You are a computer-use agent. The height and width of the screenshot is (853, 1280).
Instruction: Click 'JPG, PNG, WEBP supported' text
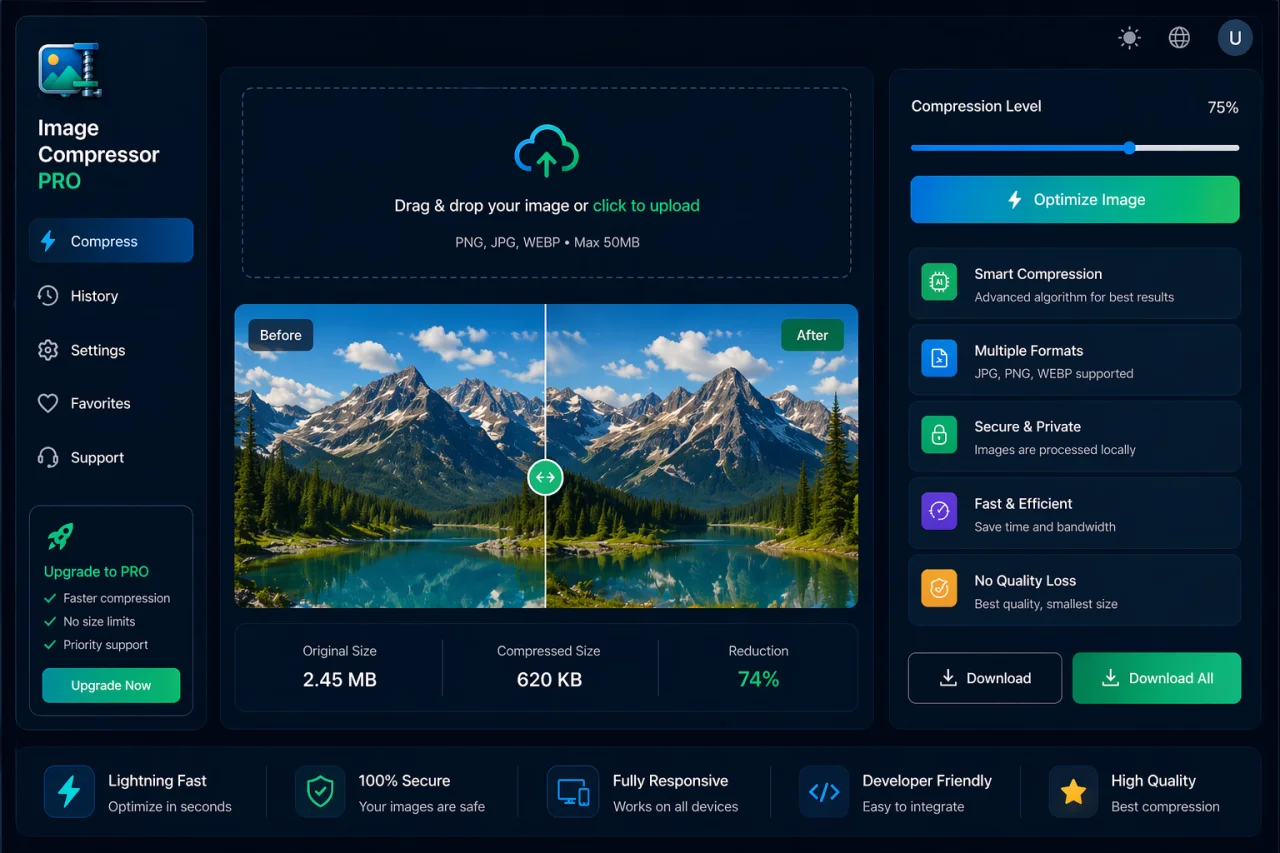(x=1054, y=374)
